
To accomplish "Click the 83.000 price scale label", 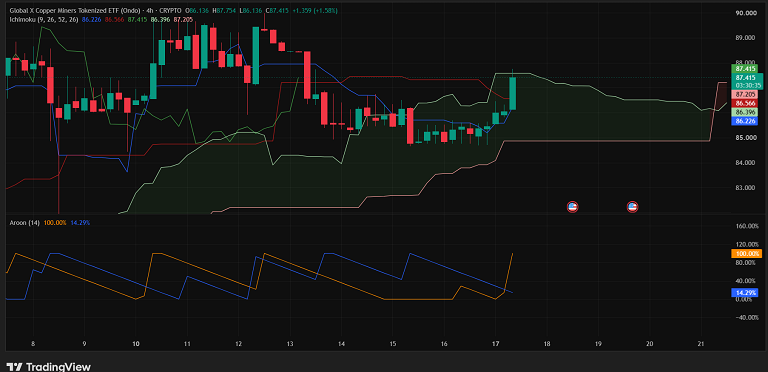I will (x=745, y=187).
